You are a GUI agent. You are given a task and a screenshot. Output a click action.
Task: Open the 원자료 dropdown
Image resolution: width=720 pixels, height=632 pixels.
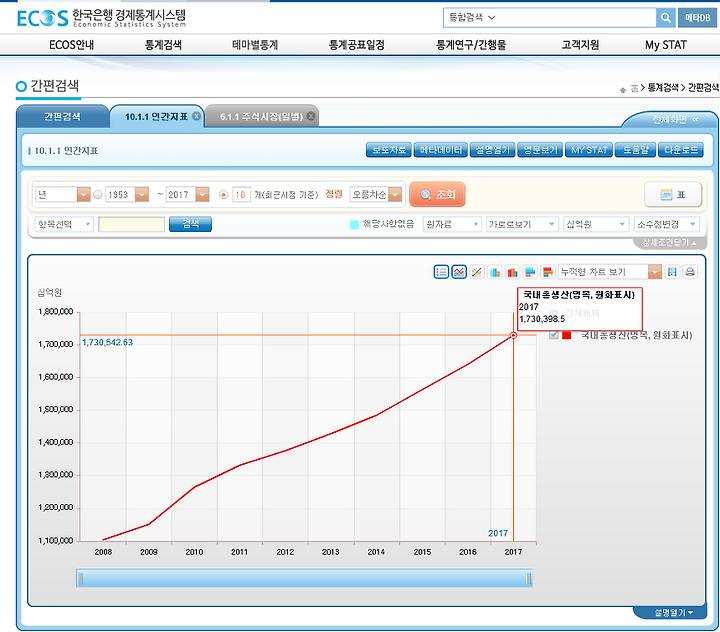coord(452,225)
